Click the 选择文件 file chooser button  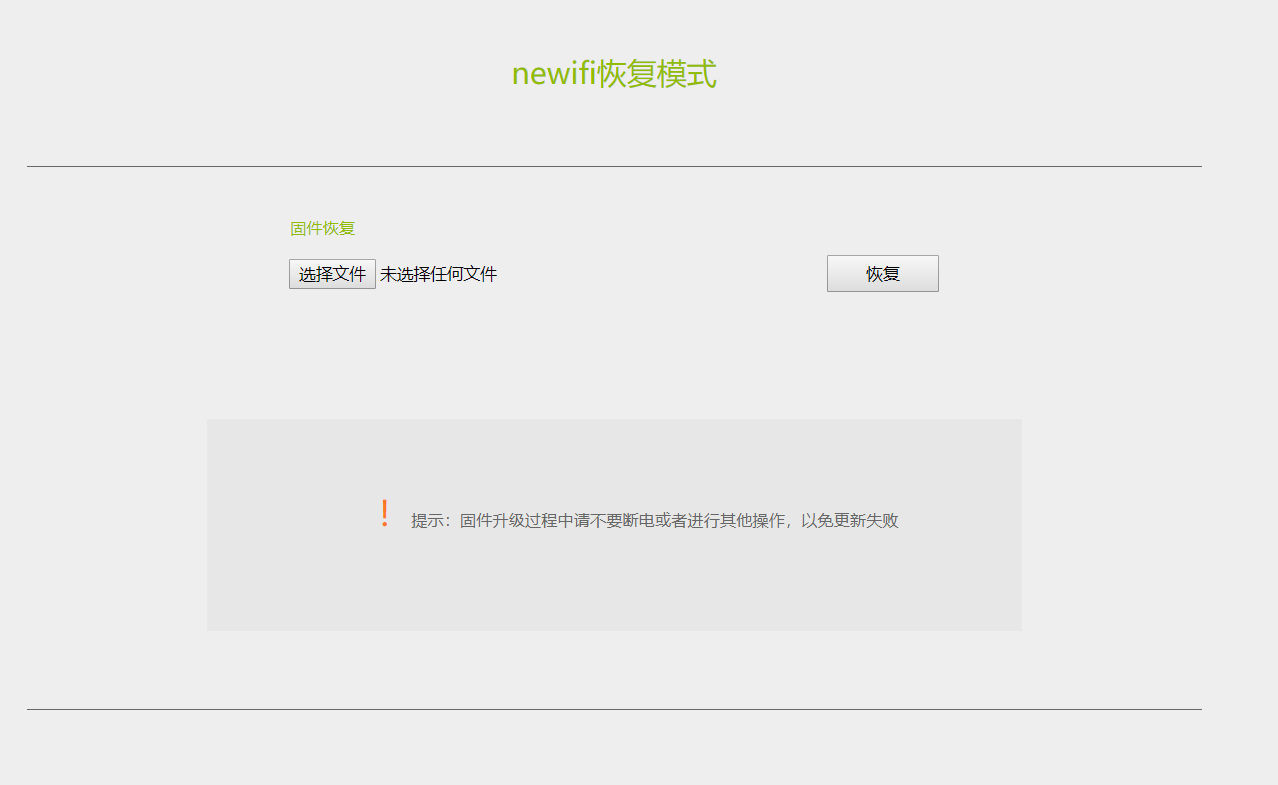(x=332, y=273)
